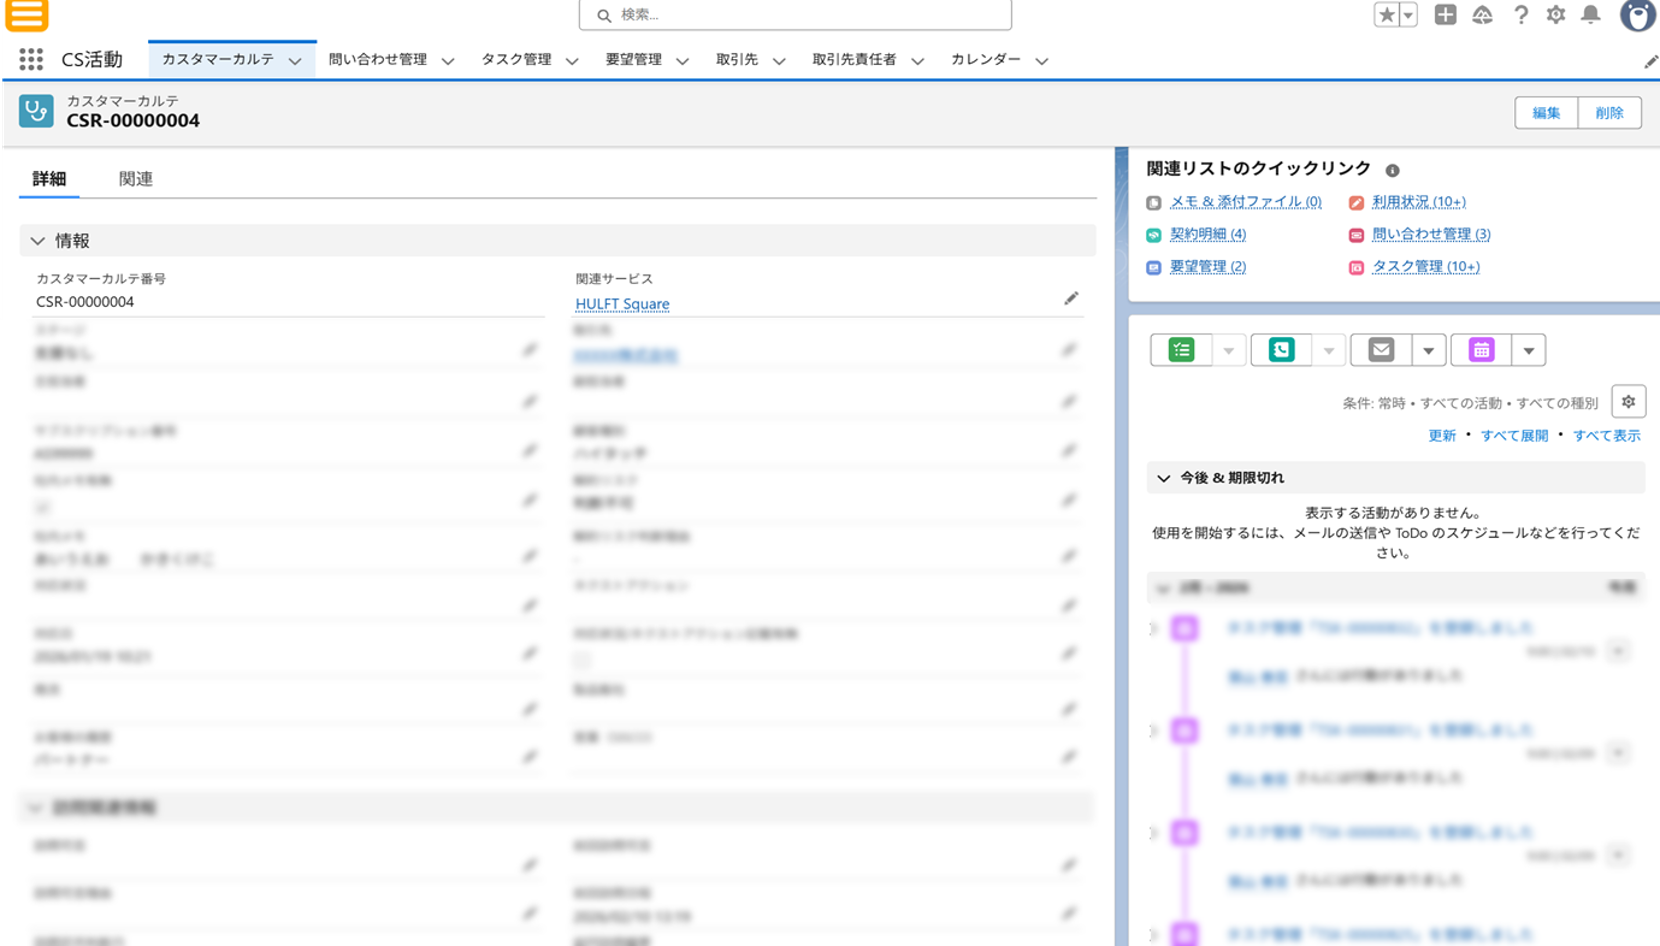Open the 問い合わせ管理 tab dropdown chevron
The height and width of the screenshot is (946, 1660).
[448, 61]
